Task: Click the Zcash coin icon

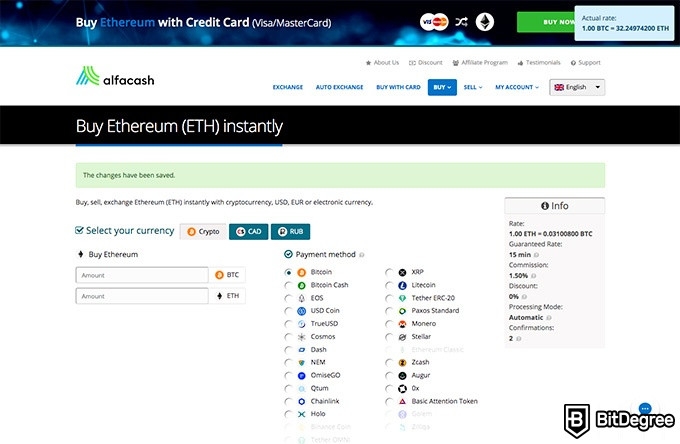Action: pos(402,362)
